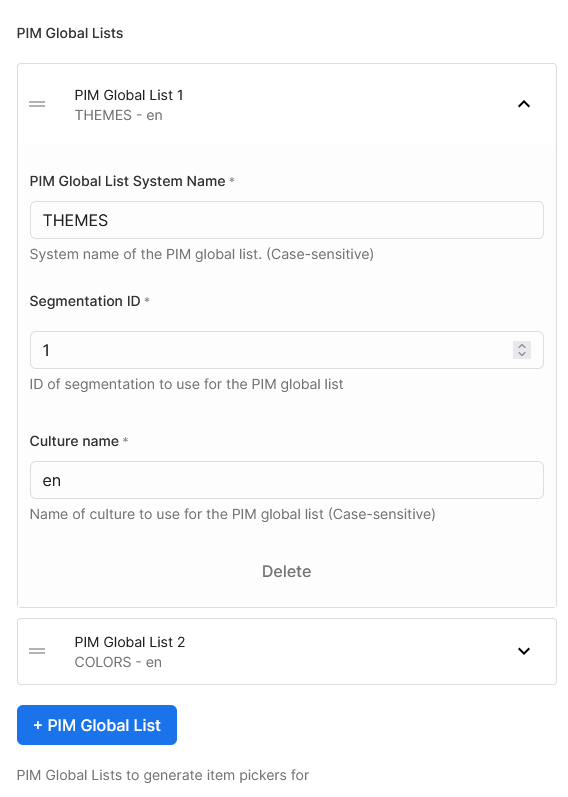Click the "Culture name" label

[x=74, y=441]
